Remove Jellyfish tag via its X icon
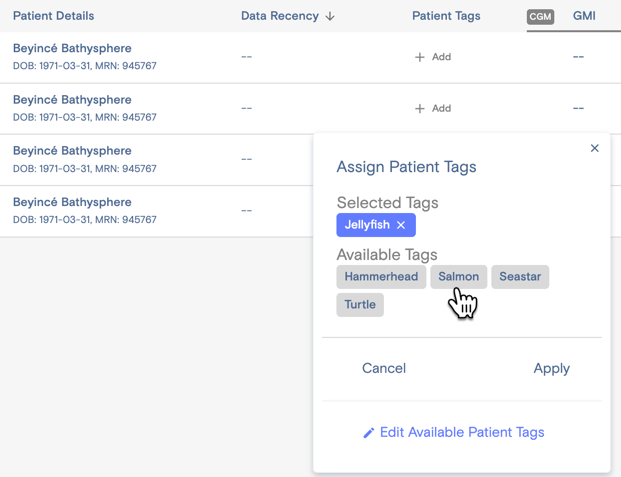Screen dimensions: 621x477 [401, 225]
